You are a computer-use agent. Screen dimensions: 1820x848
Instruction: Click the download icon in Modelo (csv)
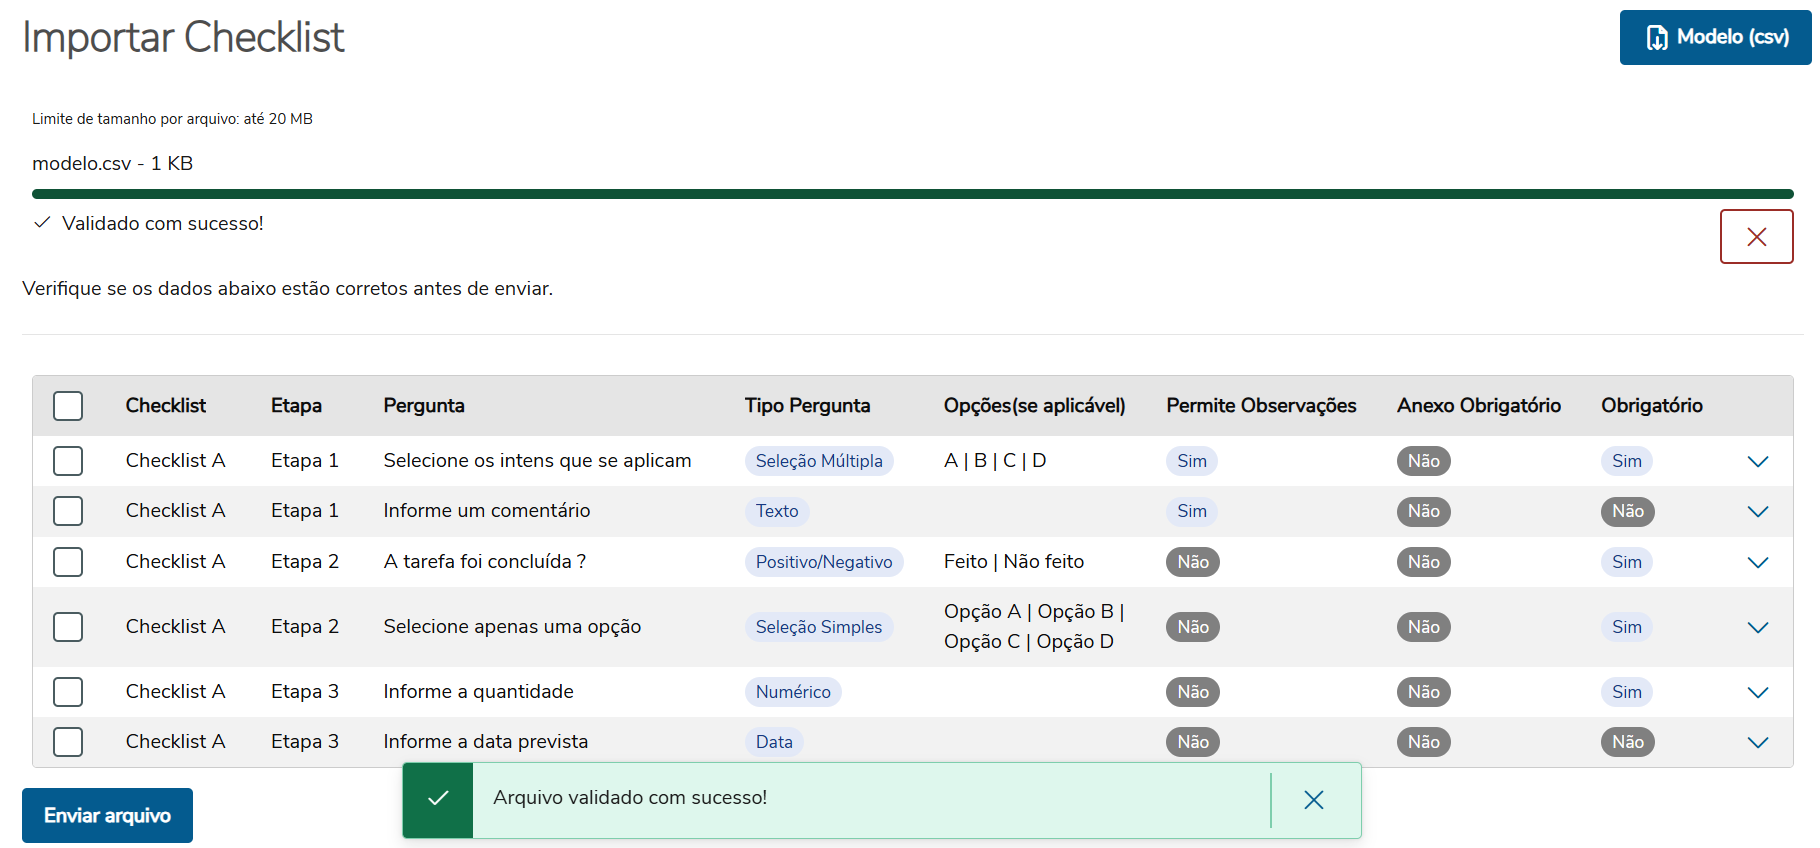click(1657, 38)
